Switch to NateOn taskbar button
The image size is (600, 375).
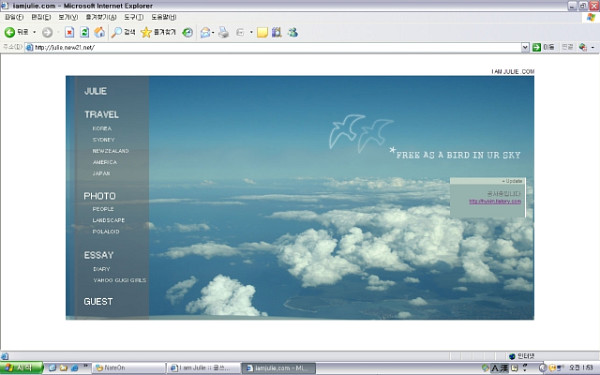129,368
